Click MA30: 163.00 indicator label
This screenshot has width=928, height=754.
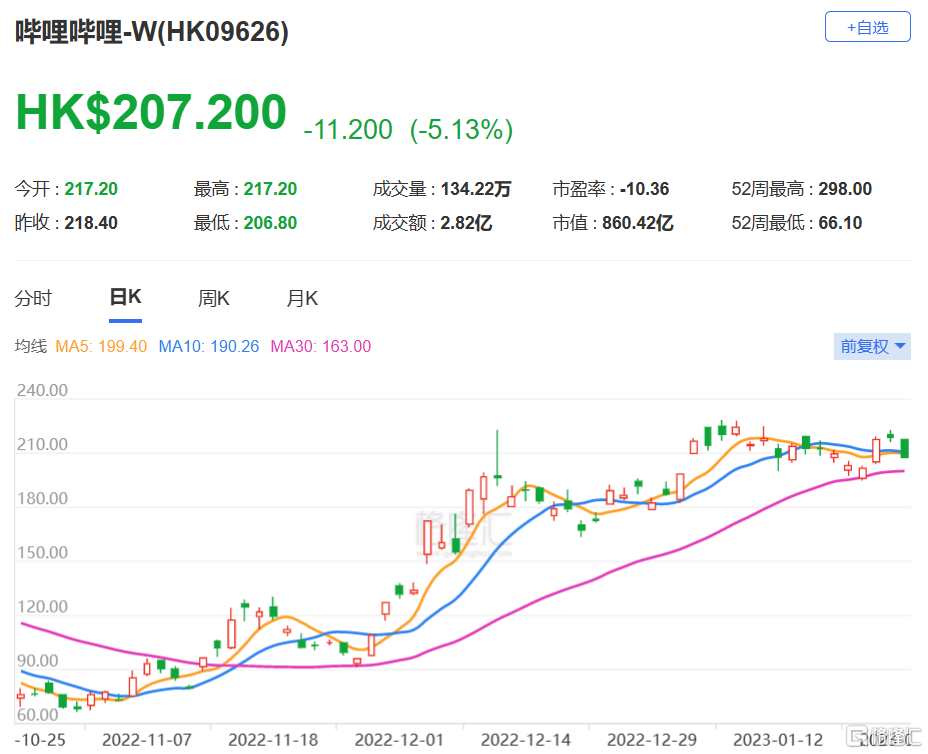(320, 346)
